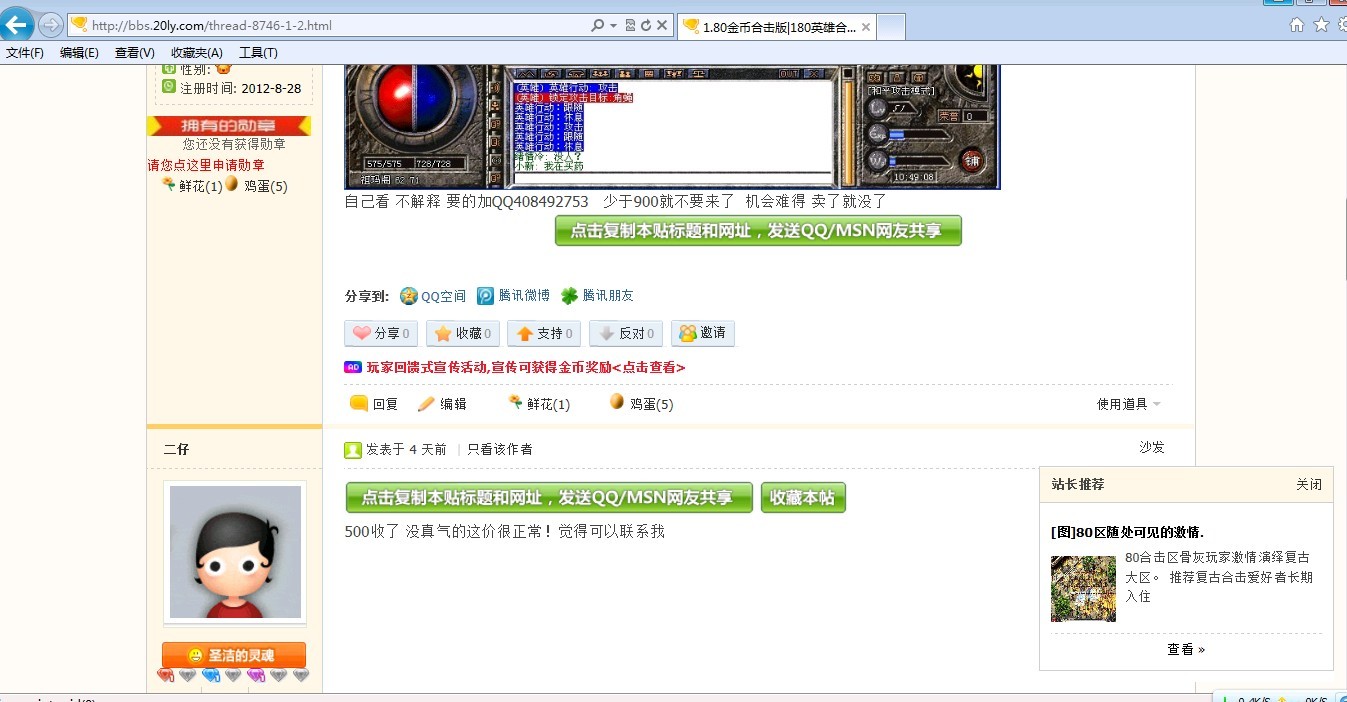
Task: Open the 收藏夹(A) menu
Action: pos(196,53)
